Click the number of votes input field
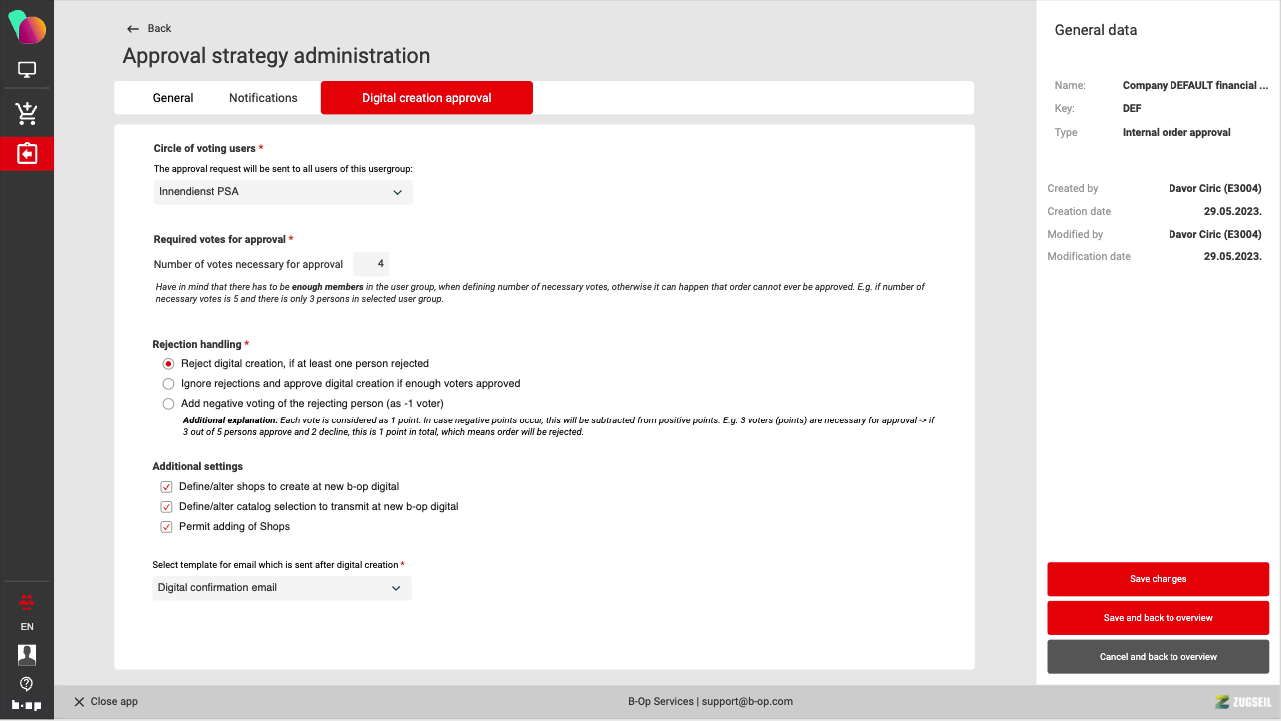Image resolution: width=1281 pixels, height=721 pixels. (371, 265)
